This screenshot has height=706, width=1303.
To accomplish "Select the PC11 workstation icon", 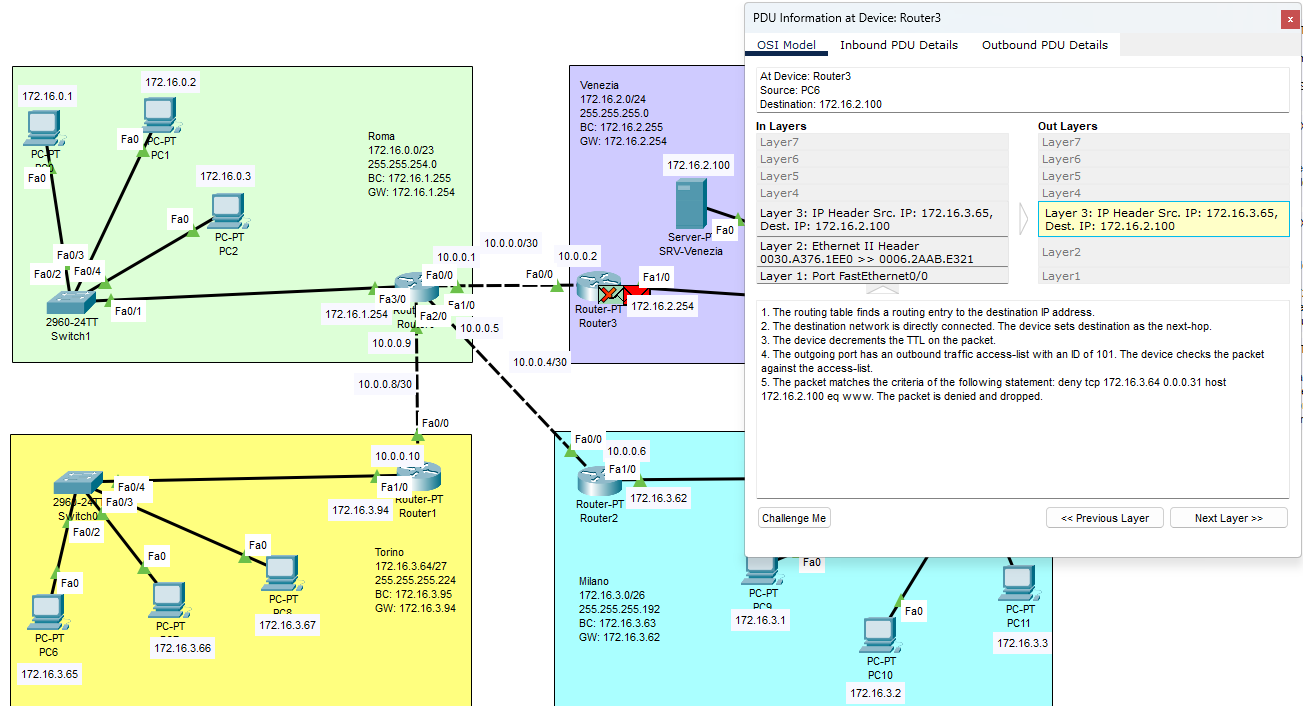I will [1017, 582].
